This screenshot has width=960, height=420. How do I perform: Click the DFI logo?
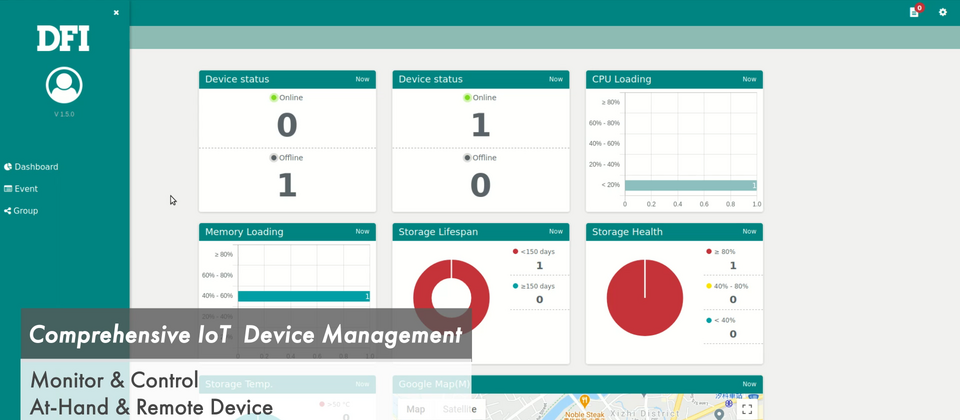[64, 39]
